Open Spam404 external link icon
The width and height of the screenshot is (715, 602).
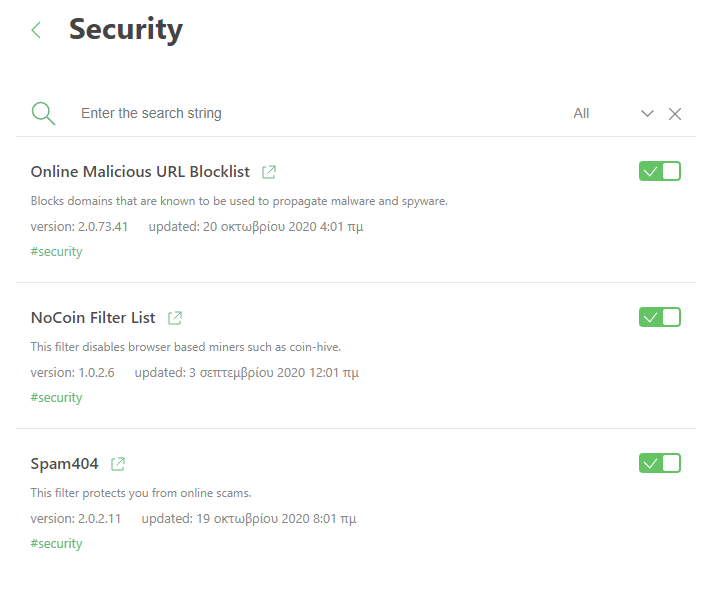(118, 464)
